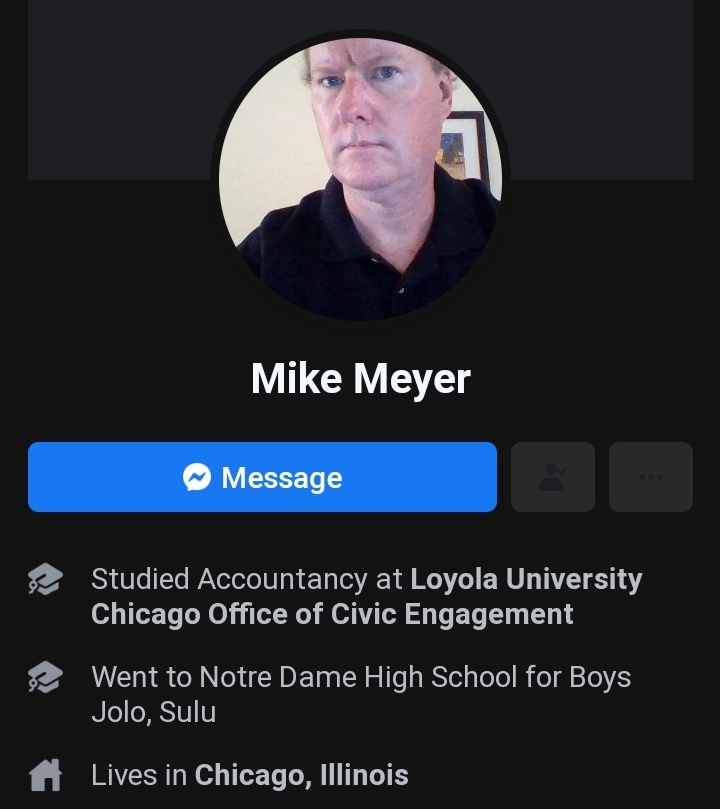
Task: Click the Jolo, Sulu location text
Action: tap(154, 712)
